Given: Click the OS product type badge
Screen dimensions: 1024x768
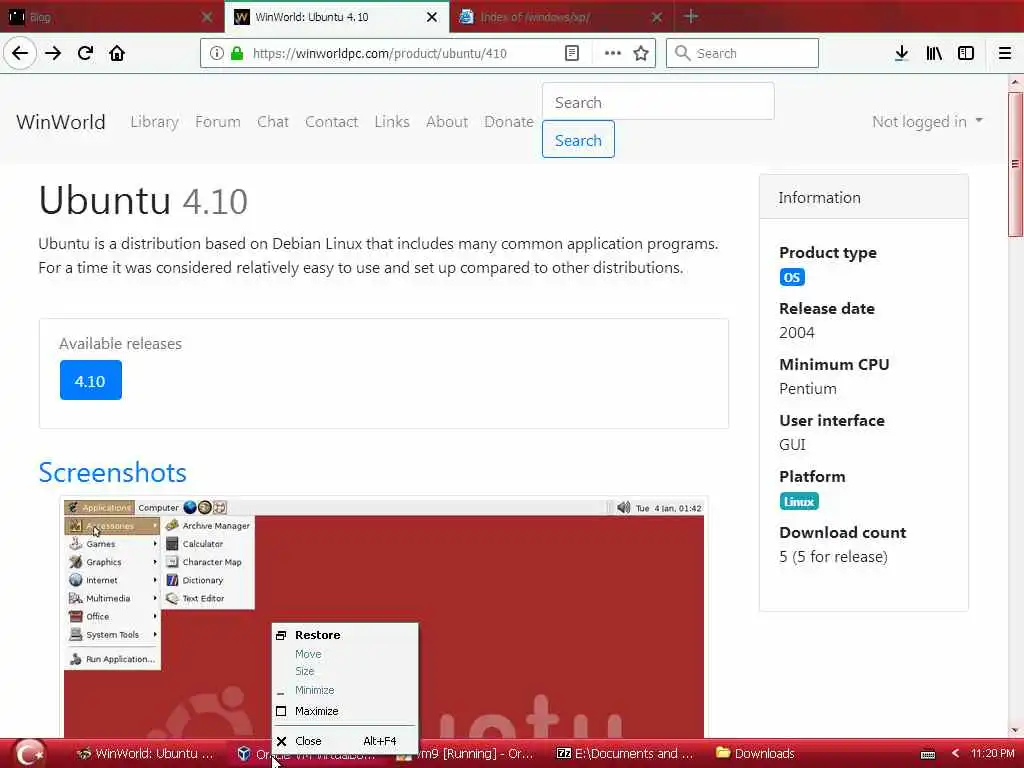Looking at the screenshot, I should click(792, 278).
